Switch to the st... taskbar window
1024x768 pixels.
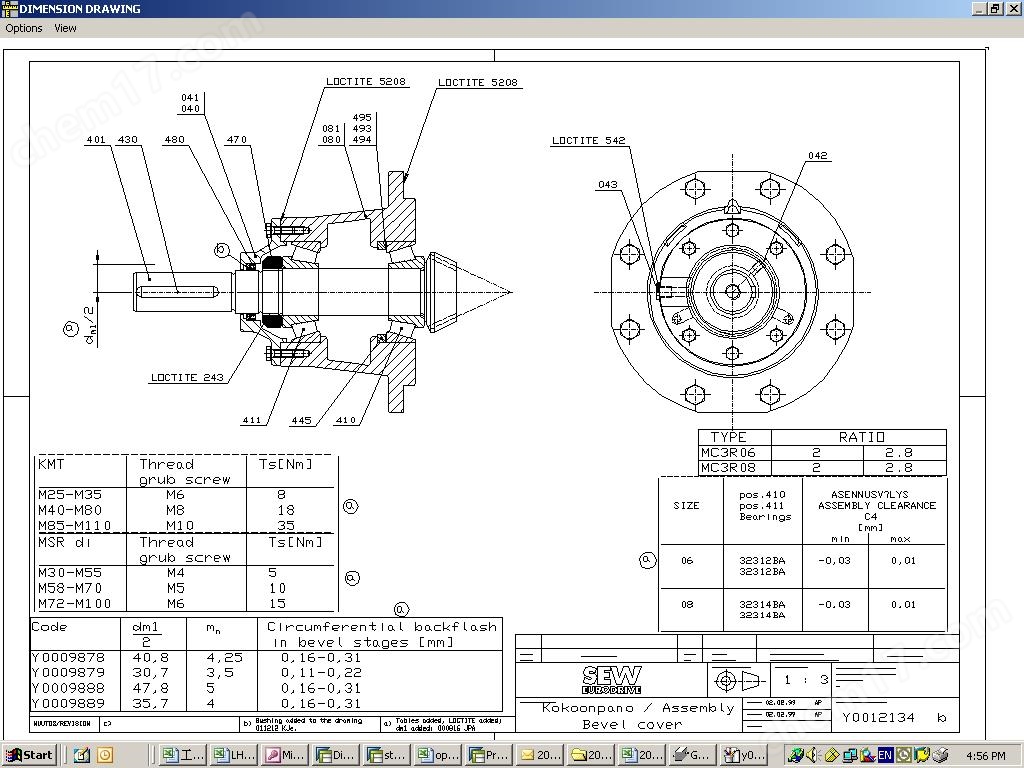[387, 754]
